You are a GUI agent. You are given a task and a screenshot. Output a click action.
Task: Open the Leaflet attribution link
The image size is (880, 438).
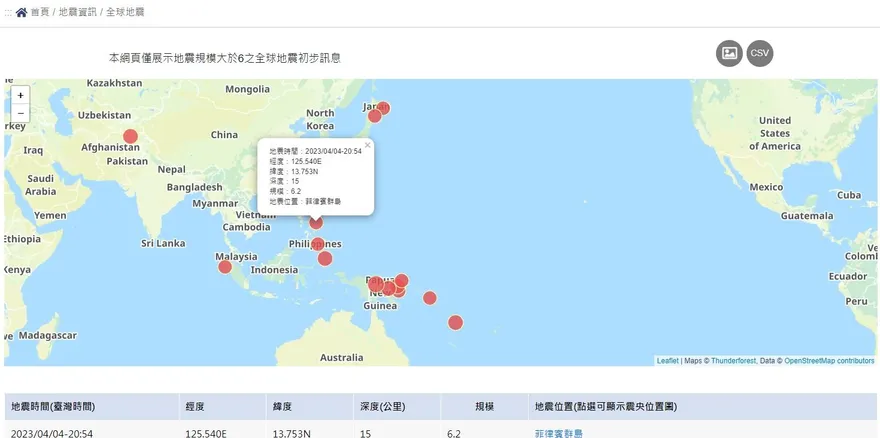click(667, 360)
